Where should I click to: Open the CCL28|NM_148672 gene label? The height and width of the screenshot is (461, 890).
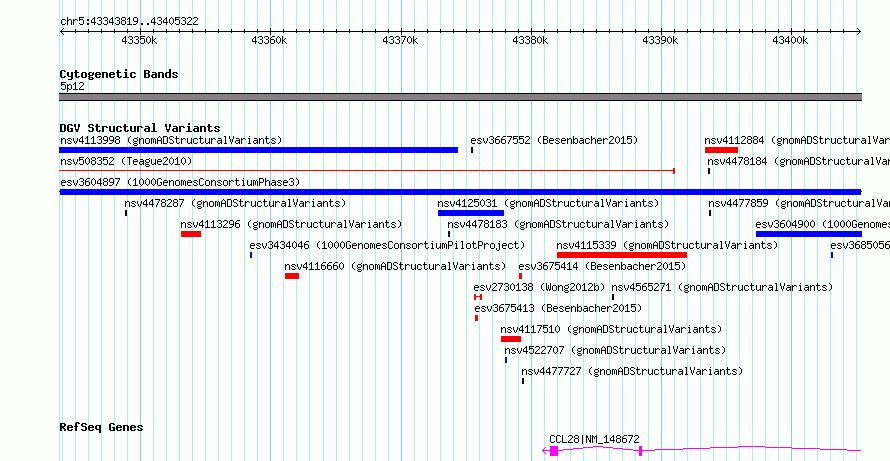tap(594, 439)
